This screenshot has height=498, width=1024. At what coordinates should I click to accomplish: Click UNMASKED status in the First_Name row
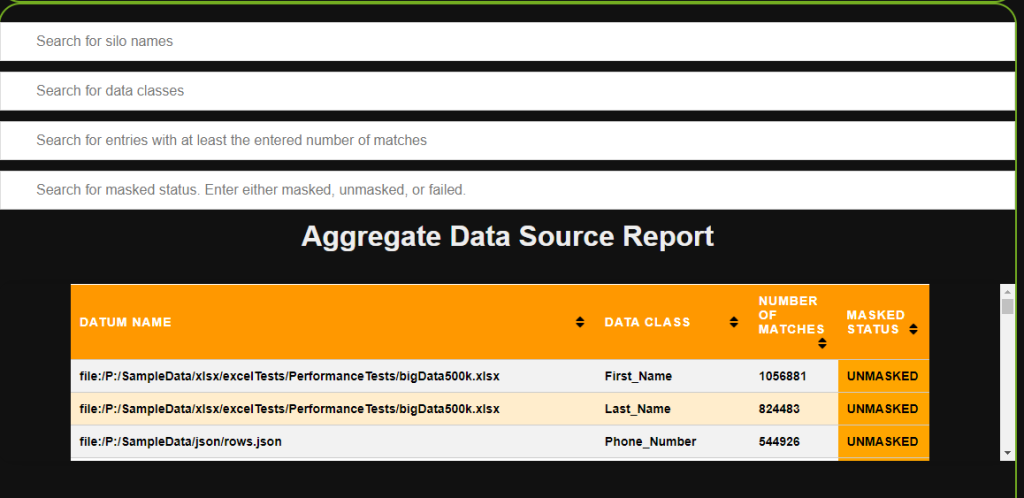pyautogui.click(x=882, y=376)
